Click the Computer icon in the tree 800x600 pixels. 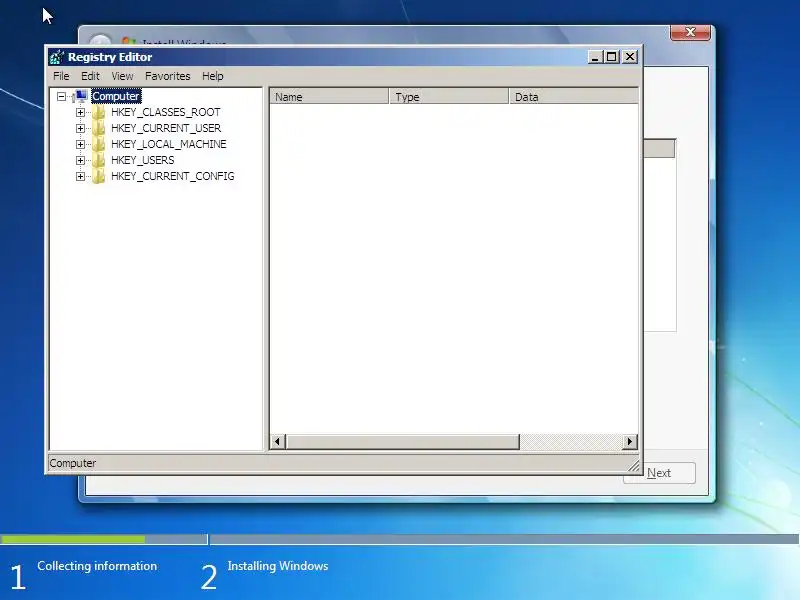(x=81, y=96)
